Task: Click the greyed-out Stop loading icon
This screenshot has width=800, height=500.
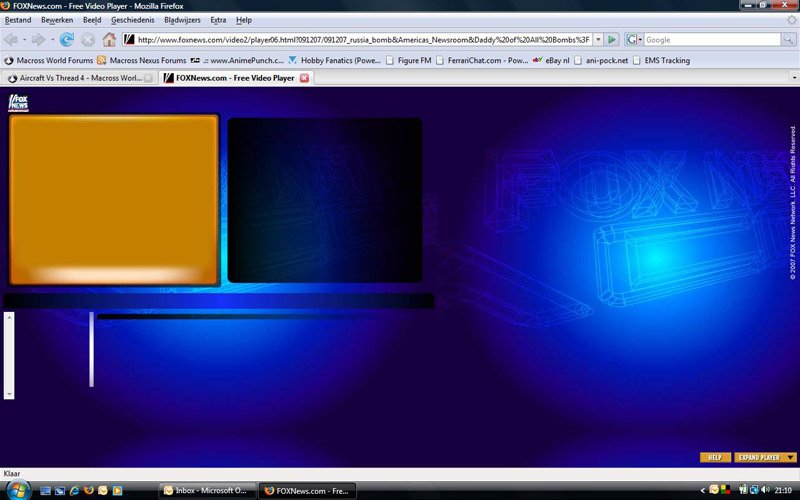Action: 88,39
